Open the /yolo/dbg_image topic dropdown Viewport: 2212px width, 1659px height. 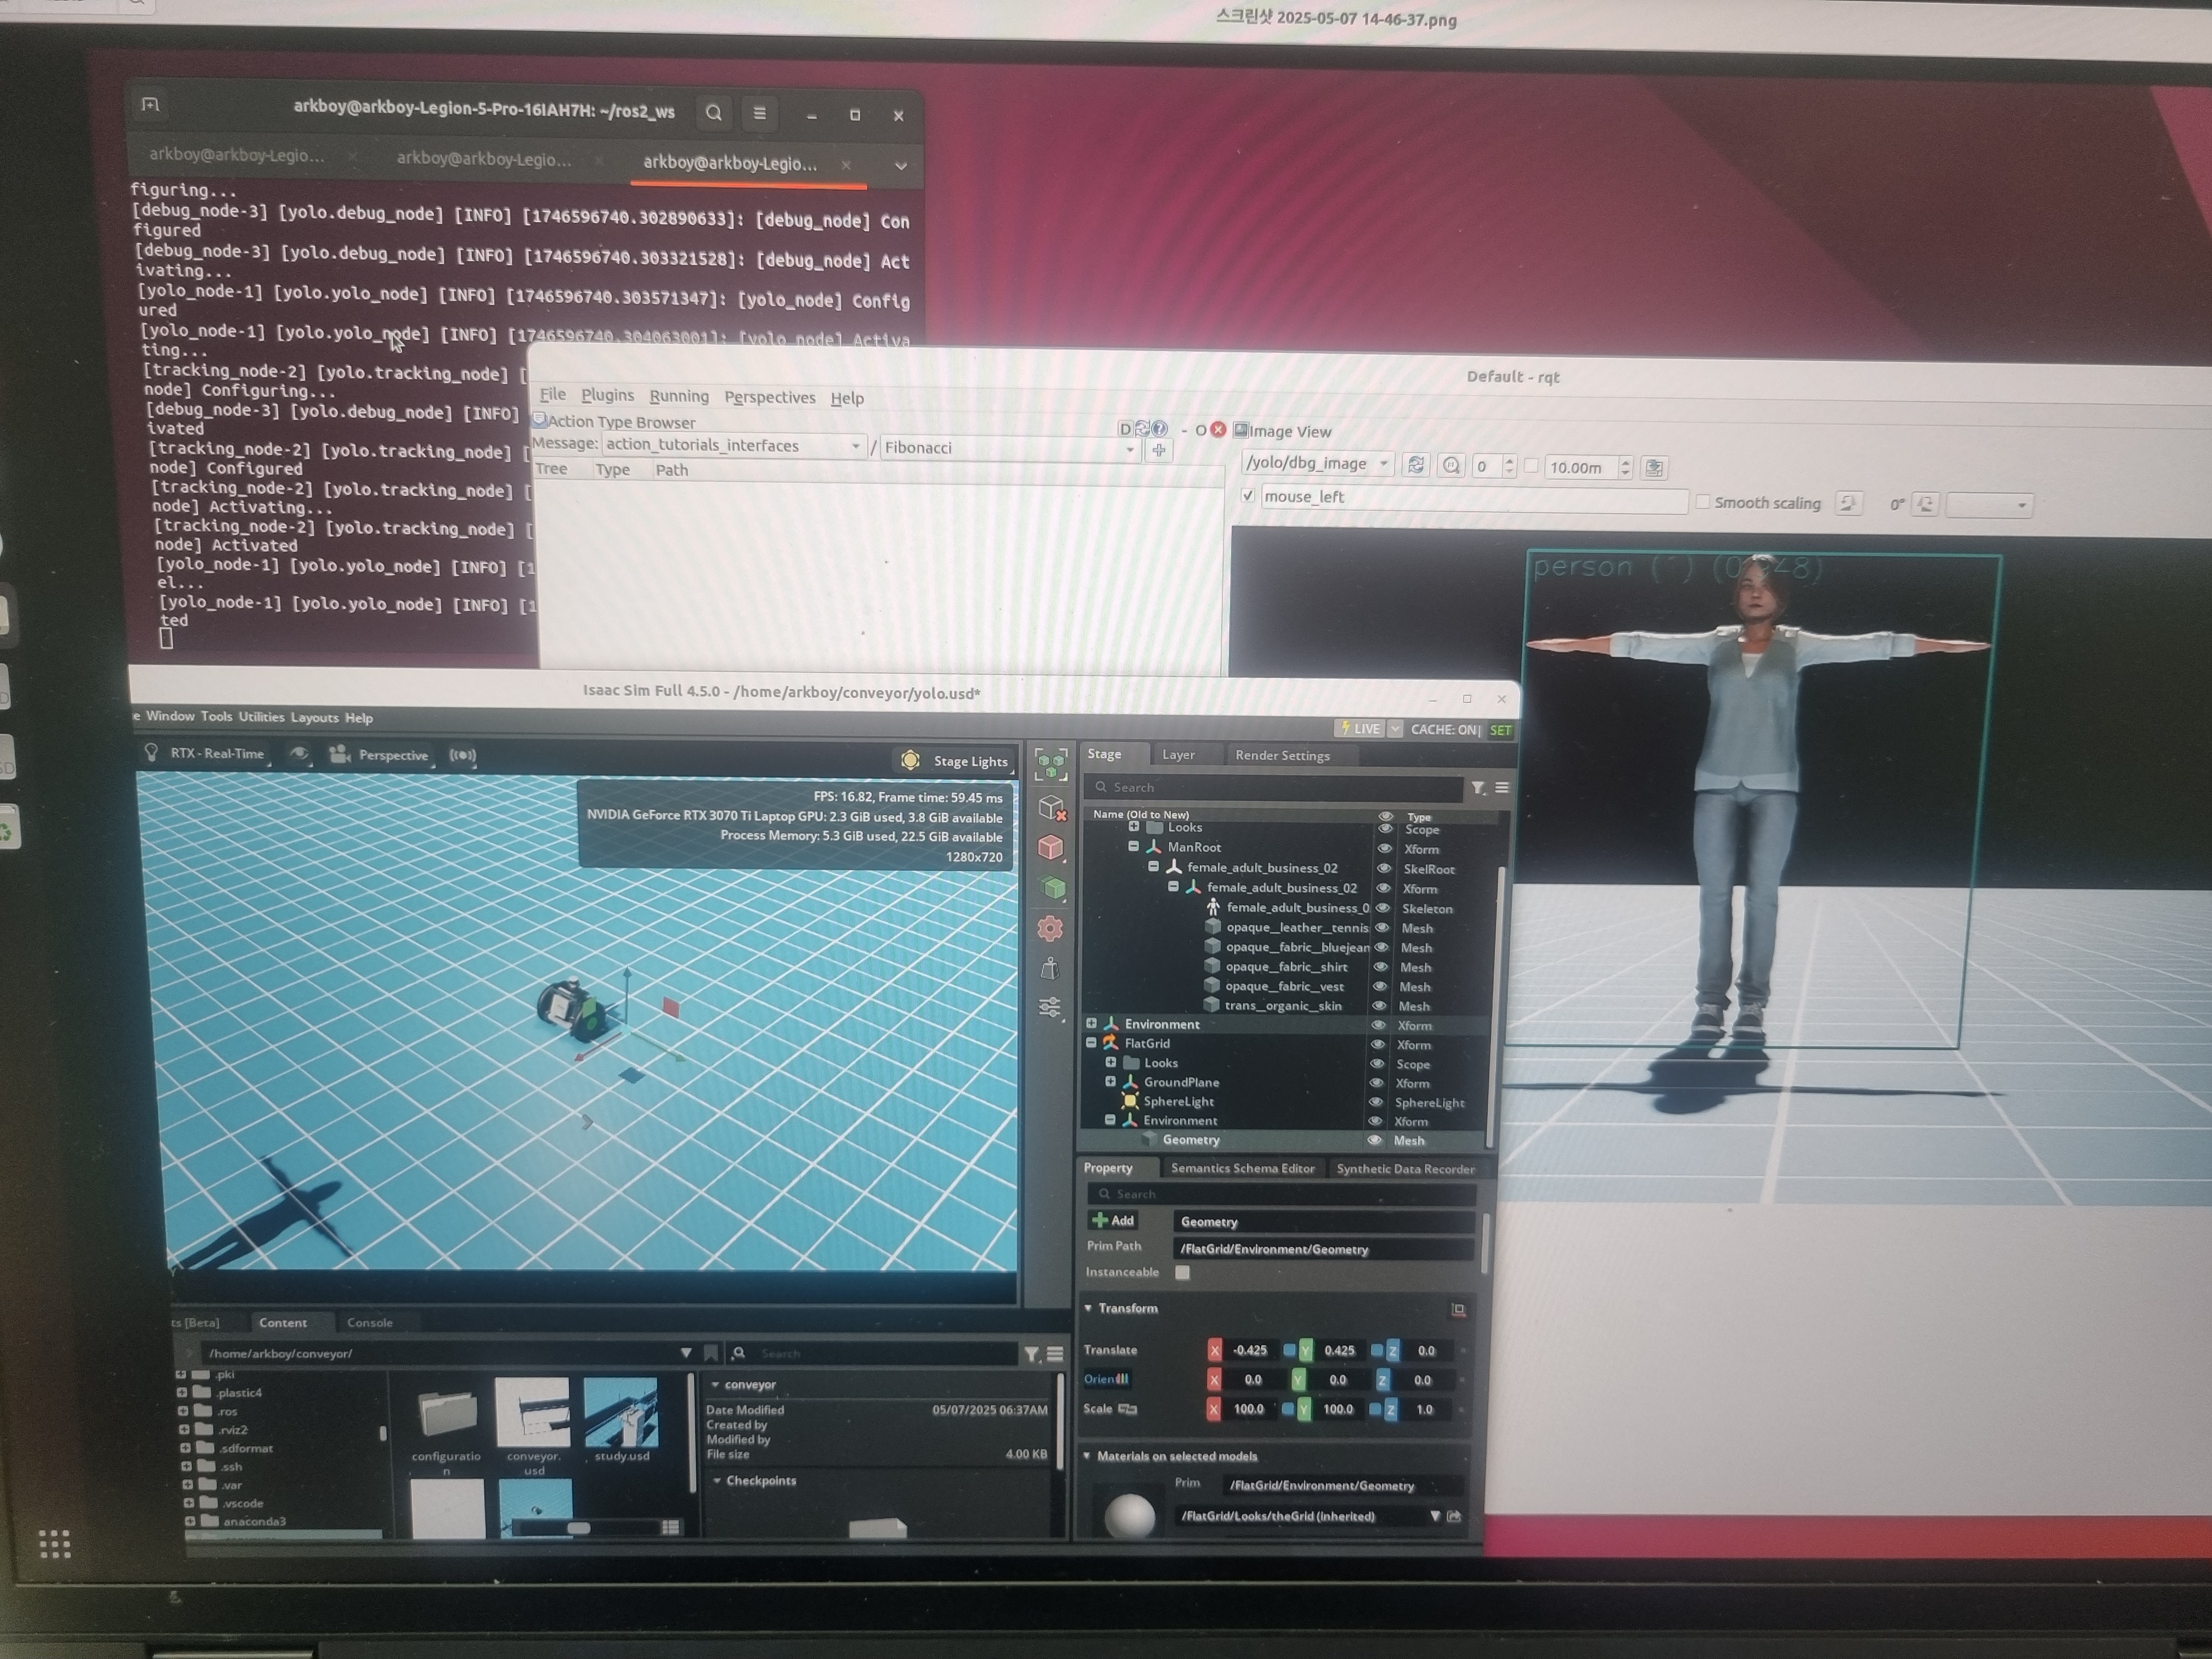pos(1317,463)
